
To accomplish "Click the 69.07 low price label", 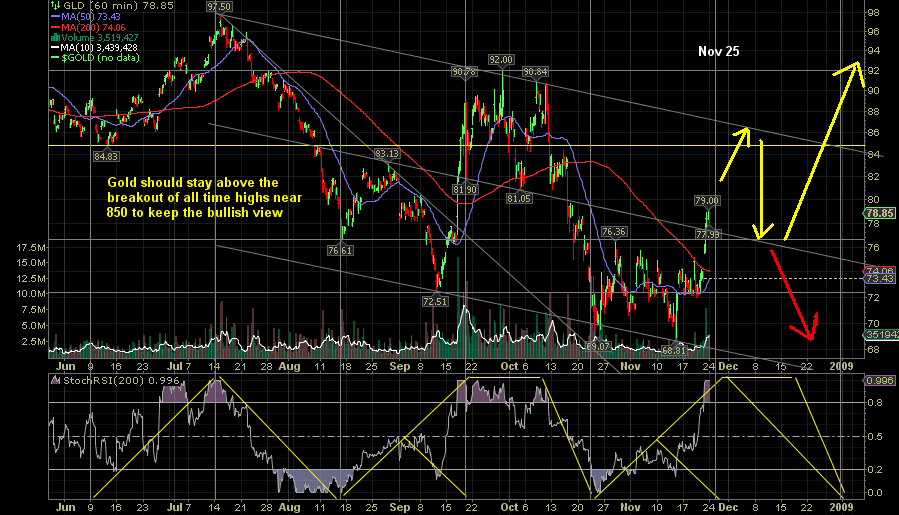I will click(x=597, y=346).
